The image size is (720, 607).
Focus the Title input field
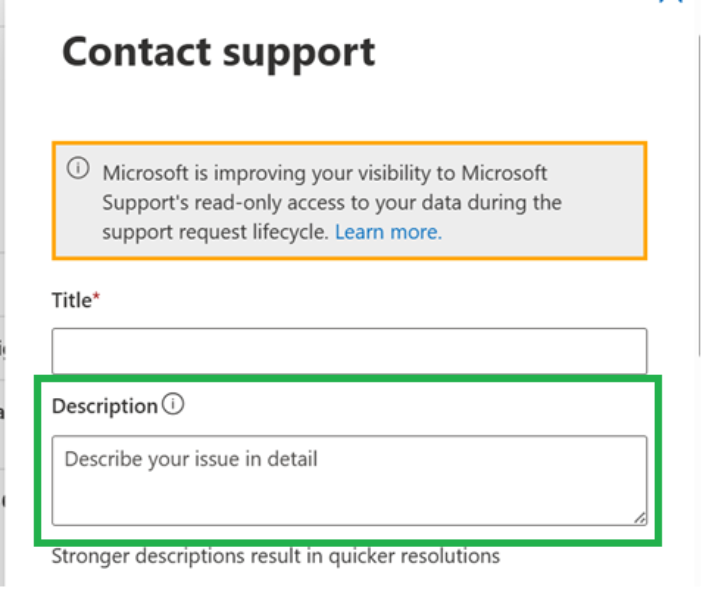point(349,351)
